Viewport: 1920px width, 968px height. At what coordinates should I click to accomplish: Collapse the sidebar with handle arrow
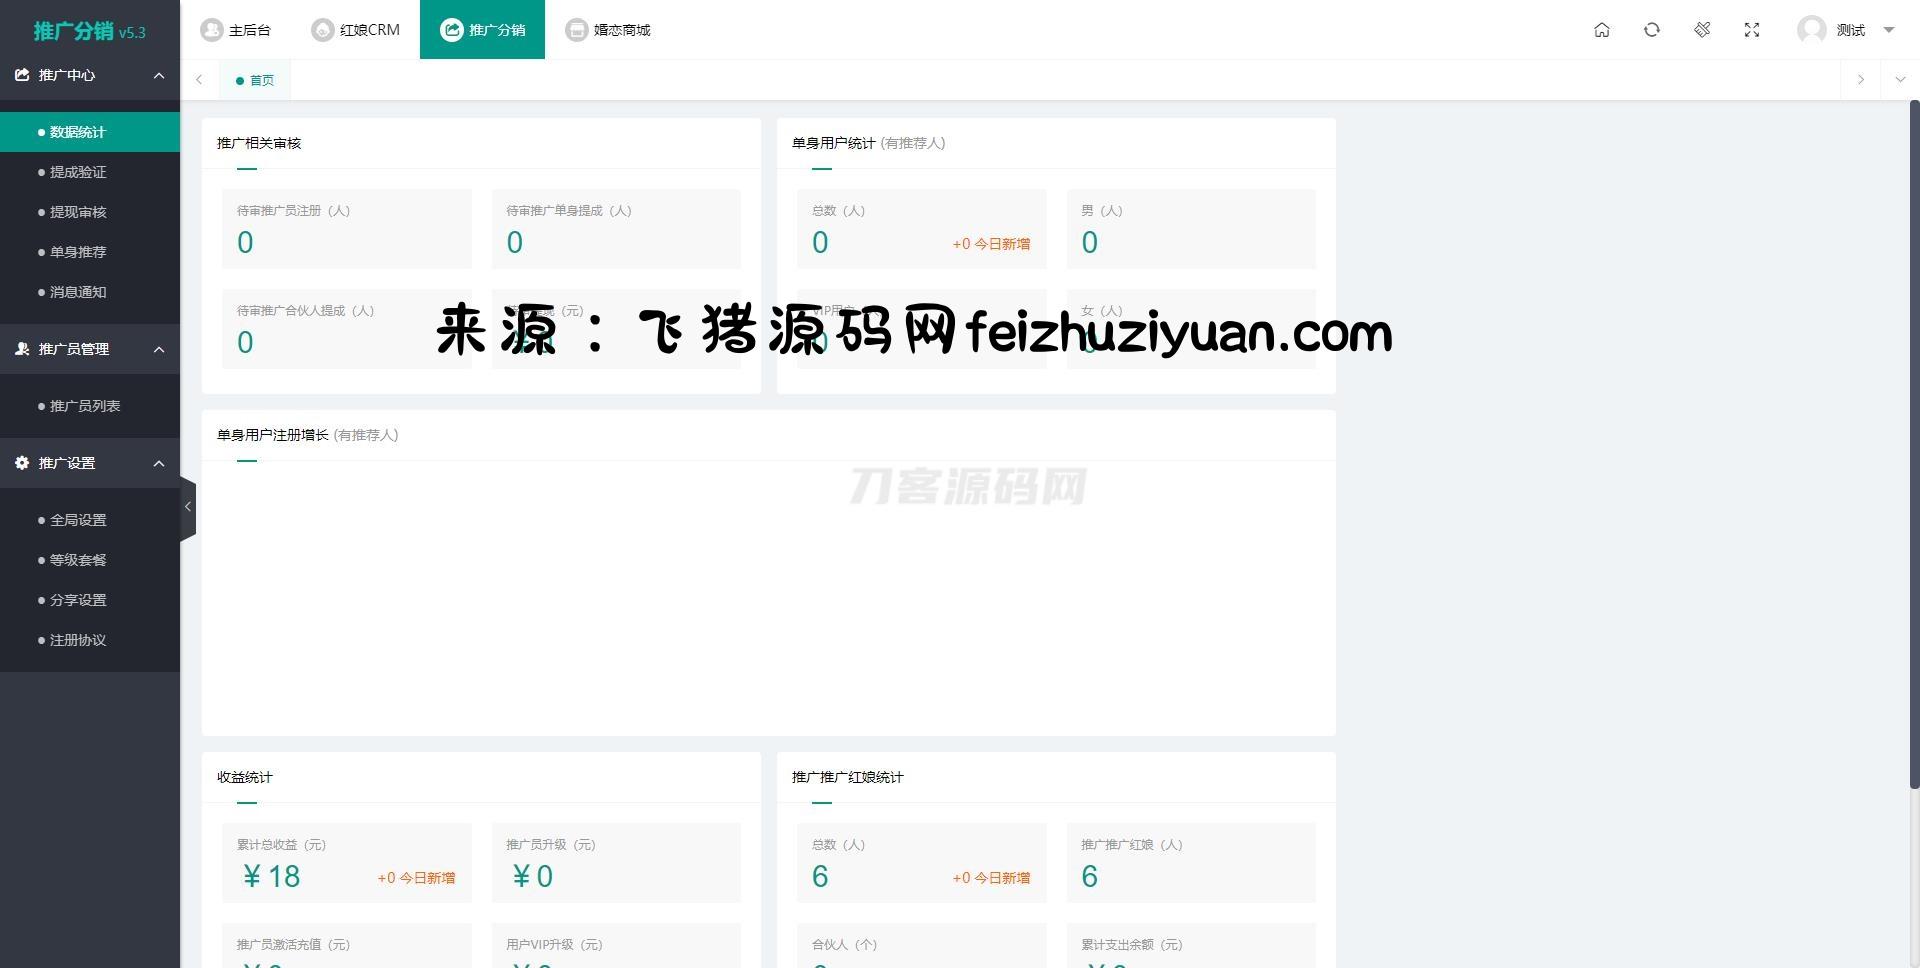click(188, 508)
